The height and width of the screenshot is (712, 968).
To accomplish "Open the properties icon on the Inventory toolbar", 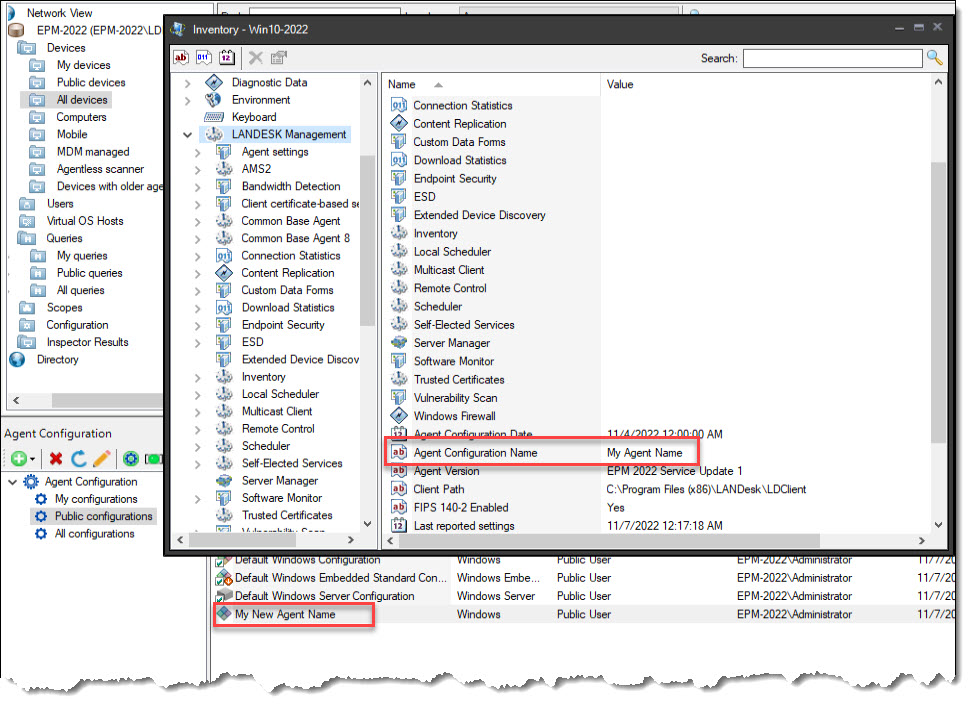I will [x=278, y=58].
